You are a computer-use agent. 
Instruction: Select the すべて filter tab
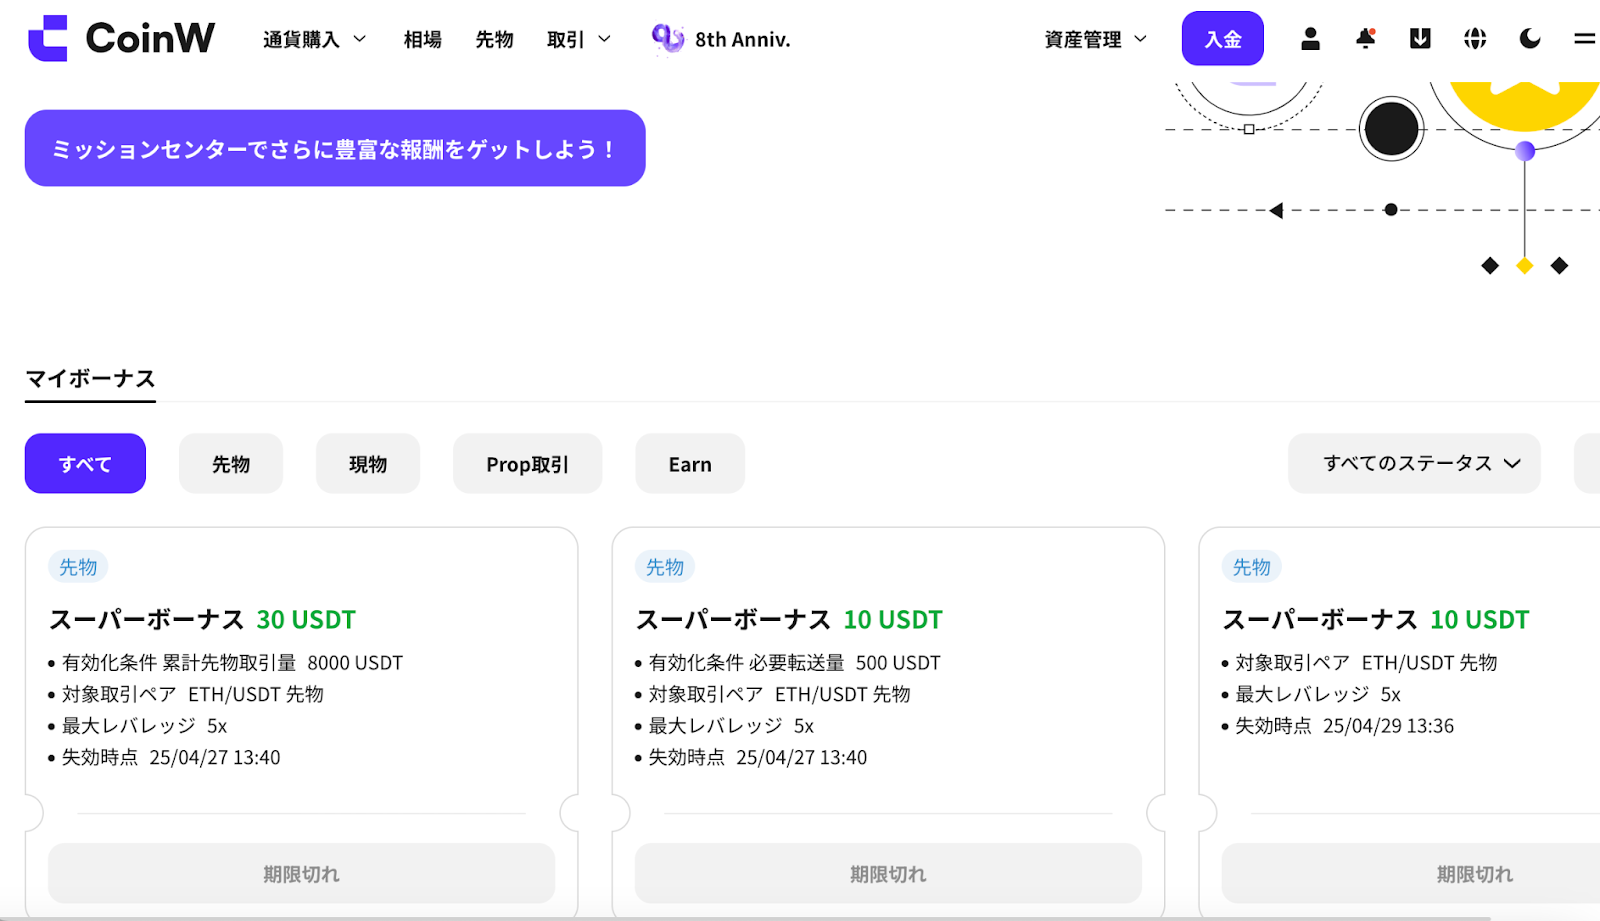pyautogui.click(x=85, y=463)
